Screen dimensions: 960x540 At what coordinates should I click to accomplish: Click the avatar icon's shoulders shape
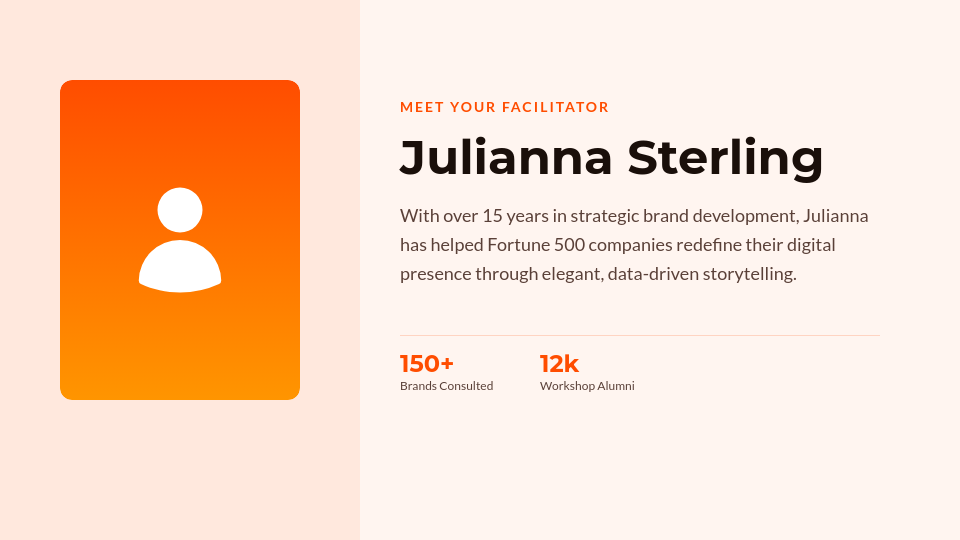(x=180, y=268)
